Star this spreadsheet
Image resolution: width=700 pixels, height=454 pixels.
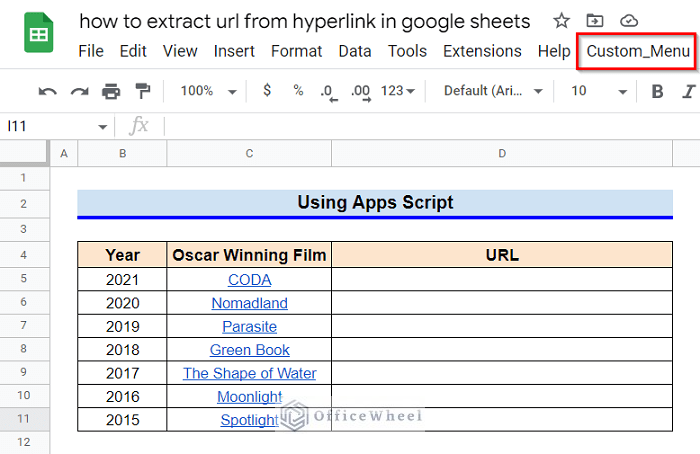click(x=561, y=21)
